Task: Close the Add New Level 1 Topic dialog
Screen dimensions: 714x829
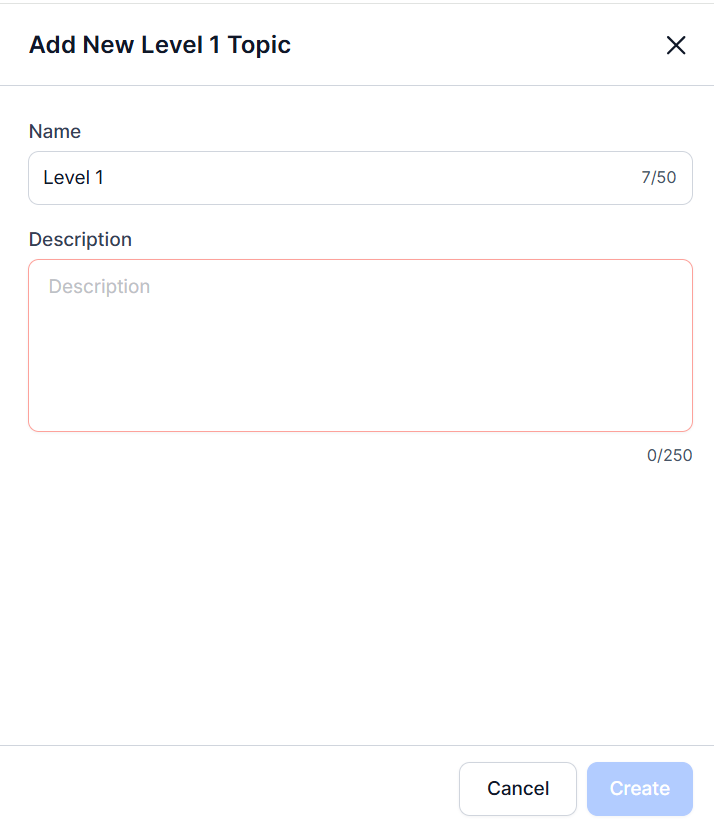Action: 676,45
